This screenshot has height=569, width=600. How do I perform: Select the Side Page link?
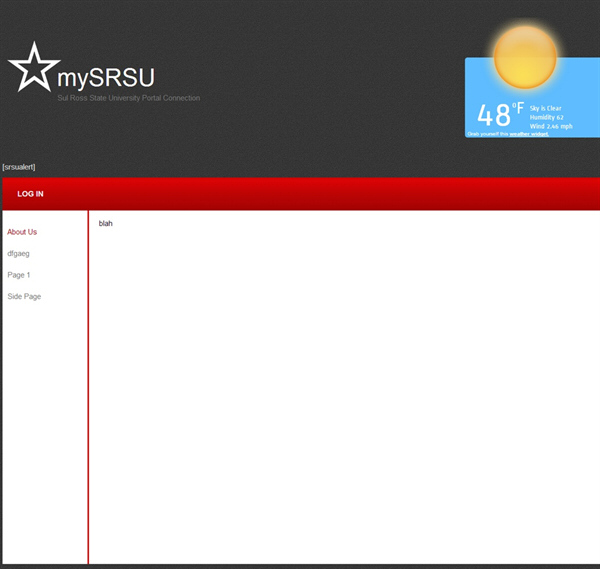[x=24, y=297]
